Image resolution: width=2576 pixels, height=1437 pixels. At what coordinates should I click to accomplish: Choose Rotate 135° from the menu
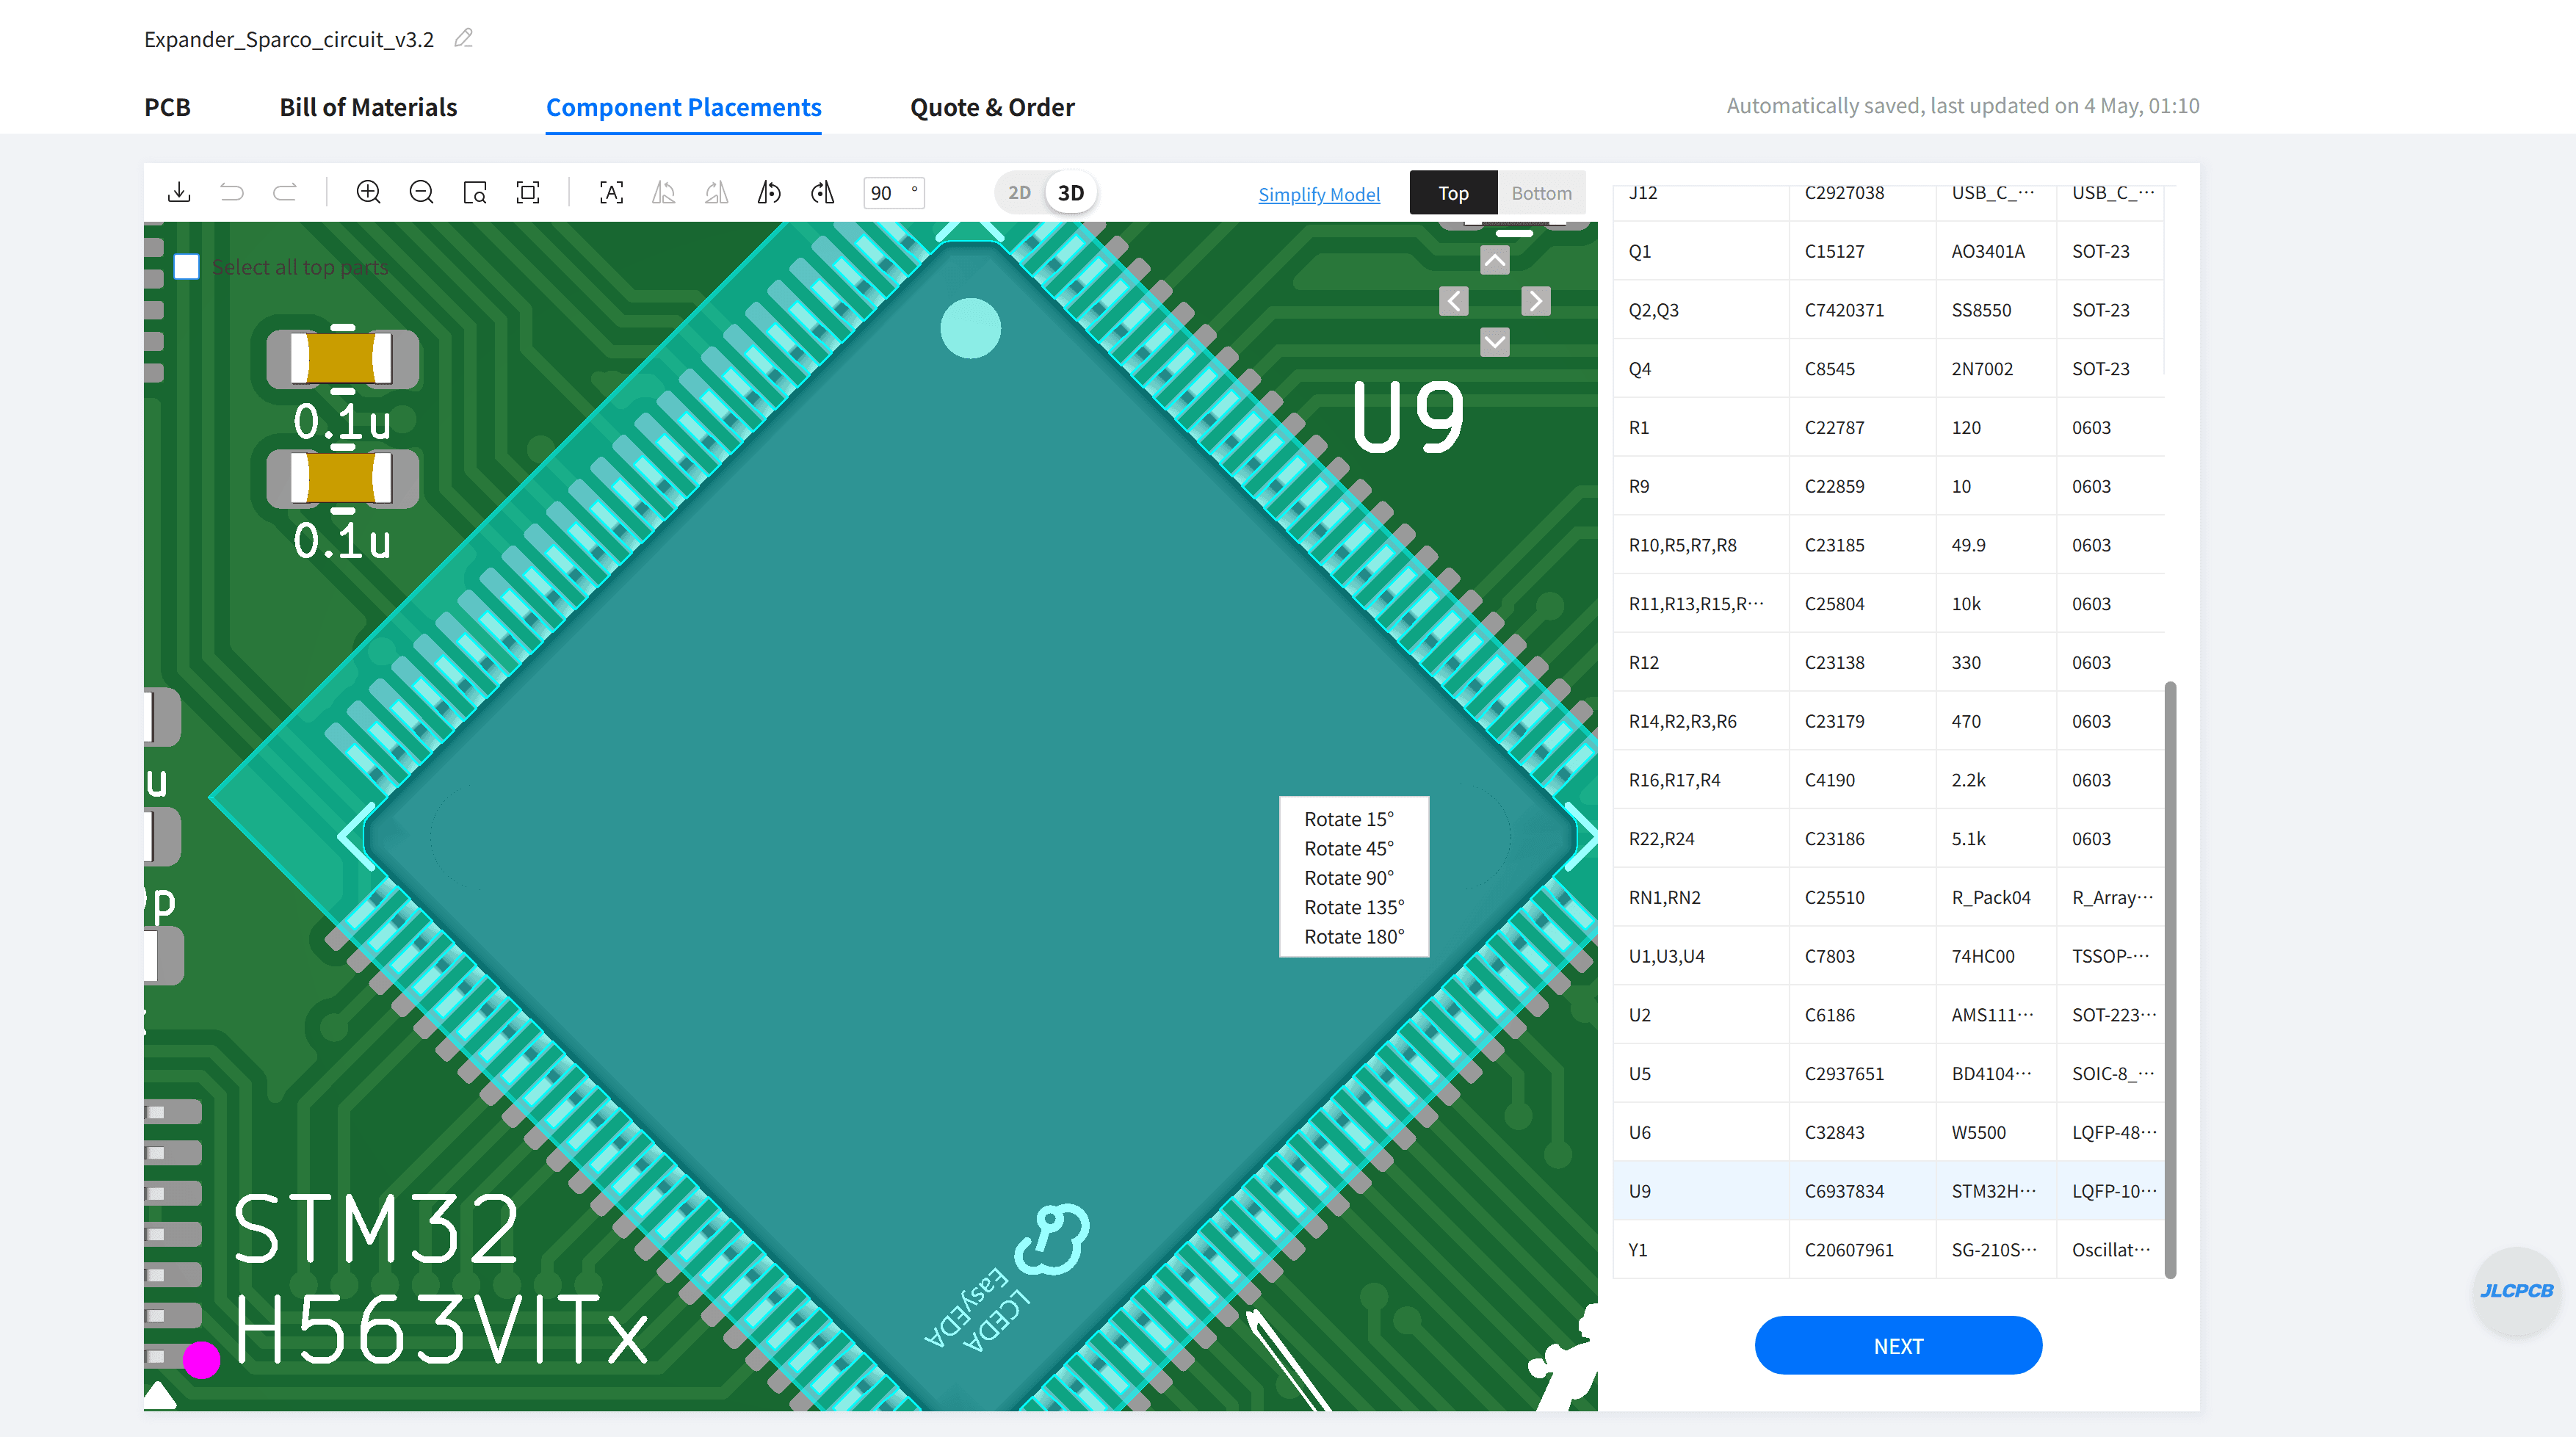click(1354, 907)
